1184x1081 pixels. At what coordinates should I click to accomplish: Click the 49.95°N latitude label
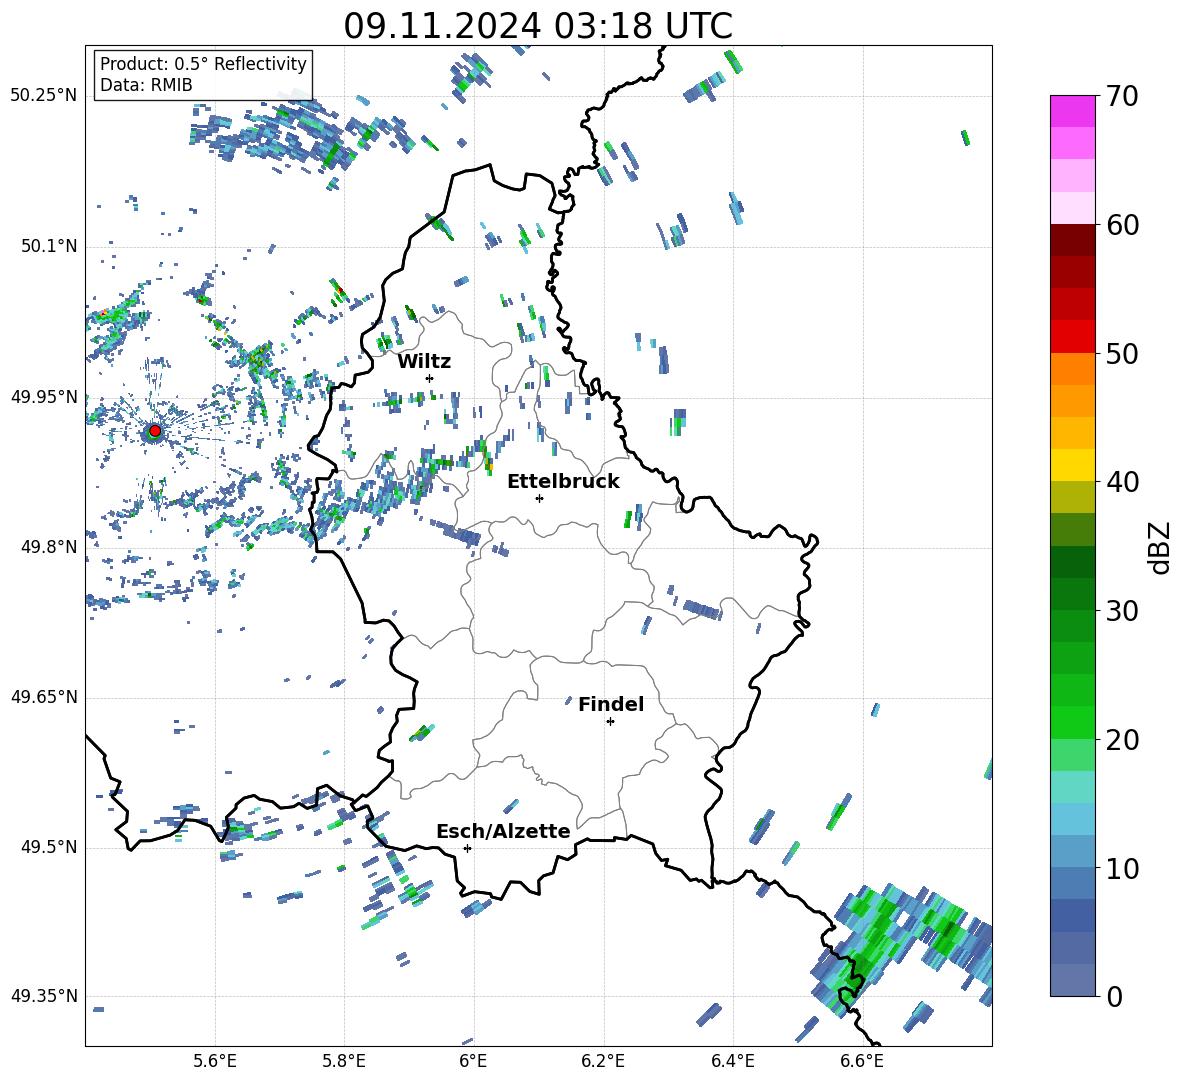pyautogui.click(x=44, y=397)
